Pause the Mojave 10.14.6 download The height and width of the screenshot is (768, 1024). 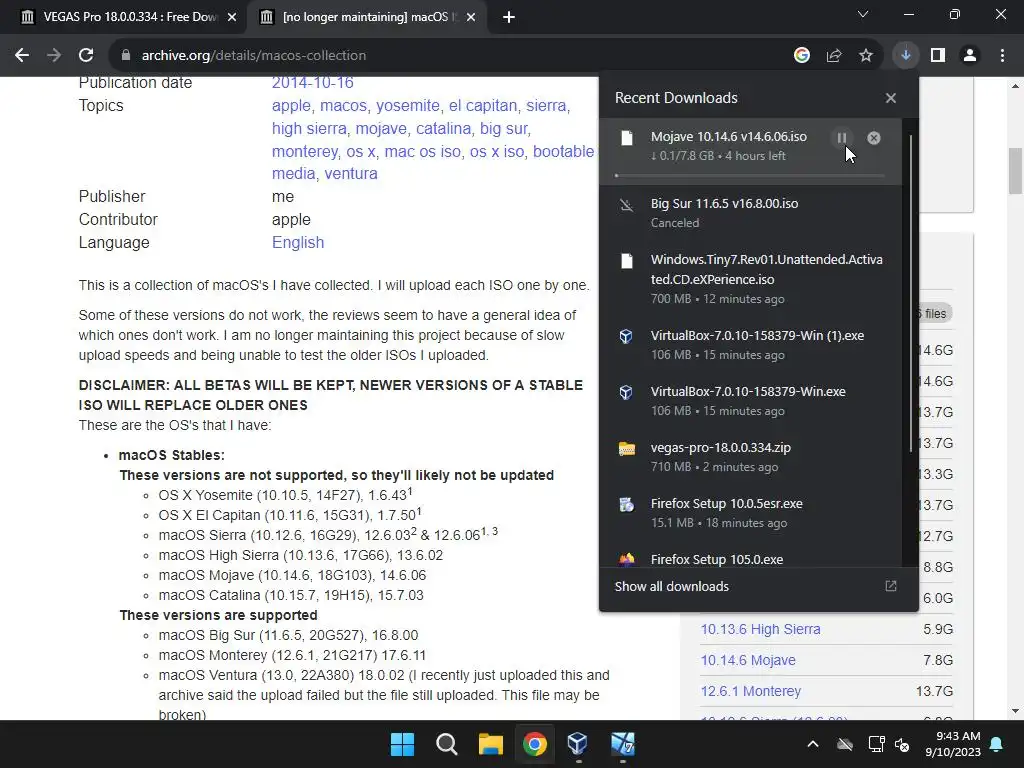pos(842,138)
